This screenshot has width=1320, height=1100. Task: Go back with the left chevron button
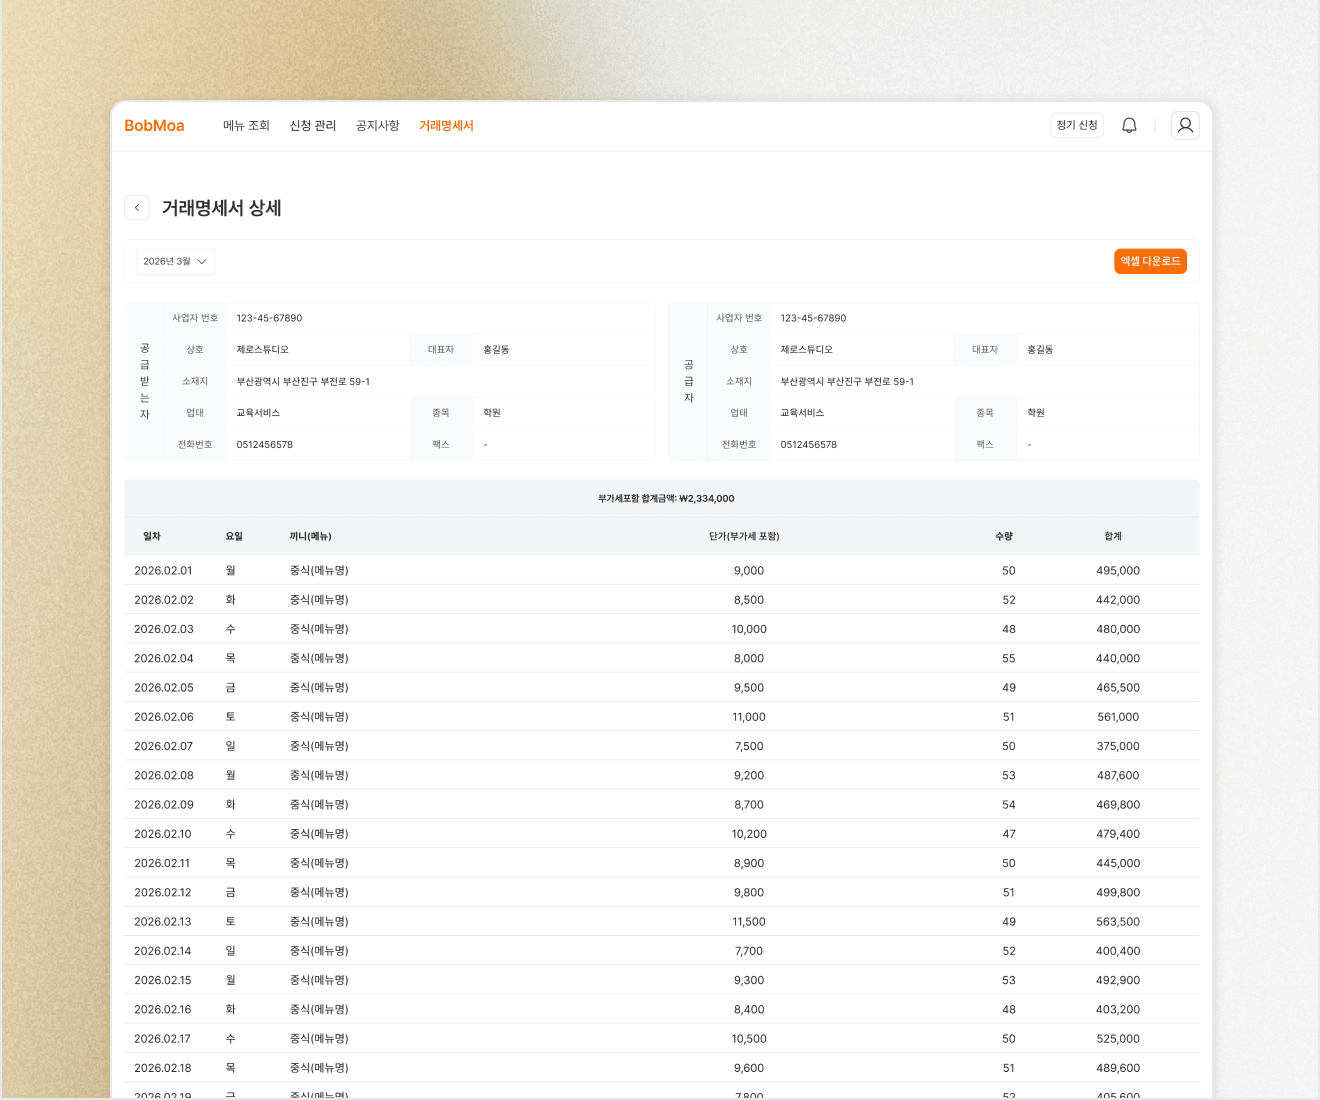(137, 207)
